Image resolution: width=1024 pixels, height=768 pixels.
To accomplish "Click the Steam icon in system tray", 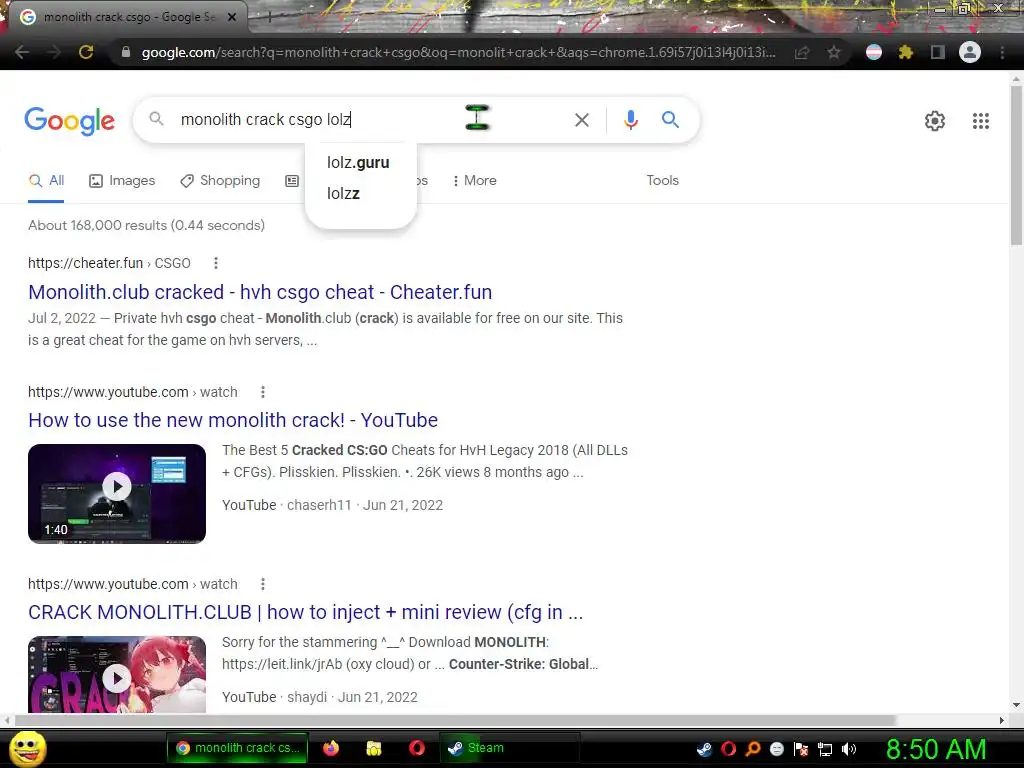I will [x=704, y=749].
